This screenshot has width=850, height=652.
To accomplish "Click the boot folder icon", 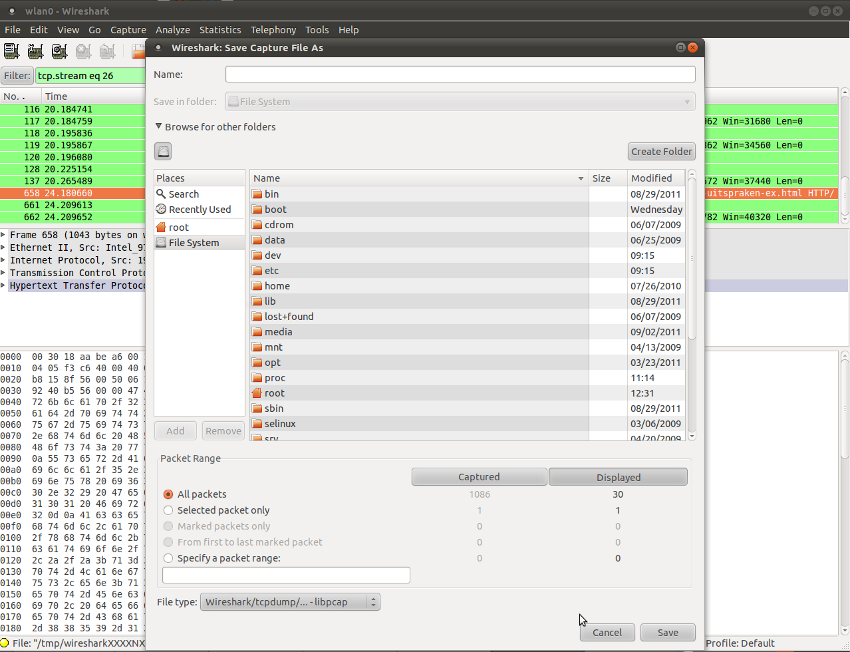I will [x=257, y=209].
